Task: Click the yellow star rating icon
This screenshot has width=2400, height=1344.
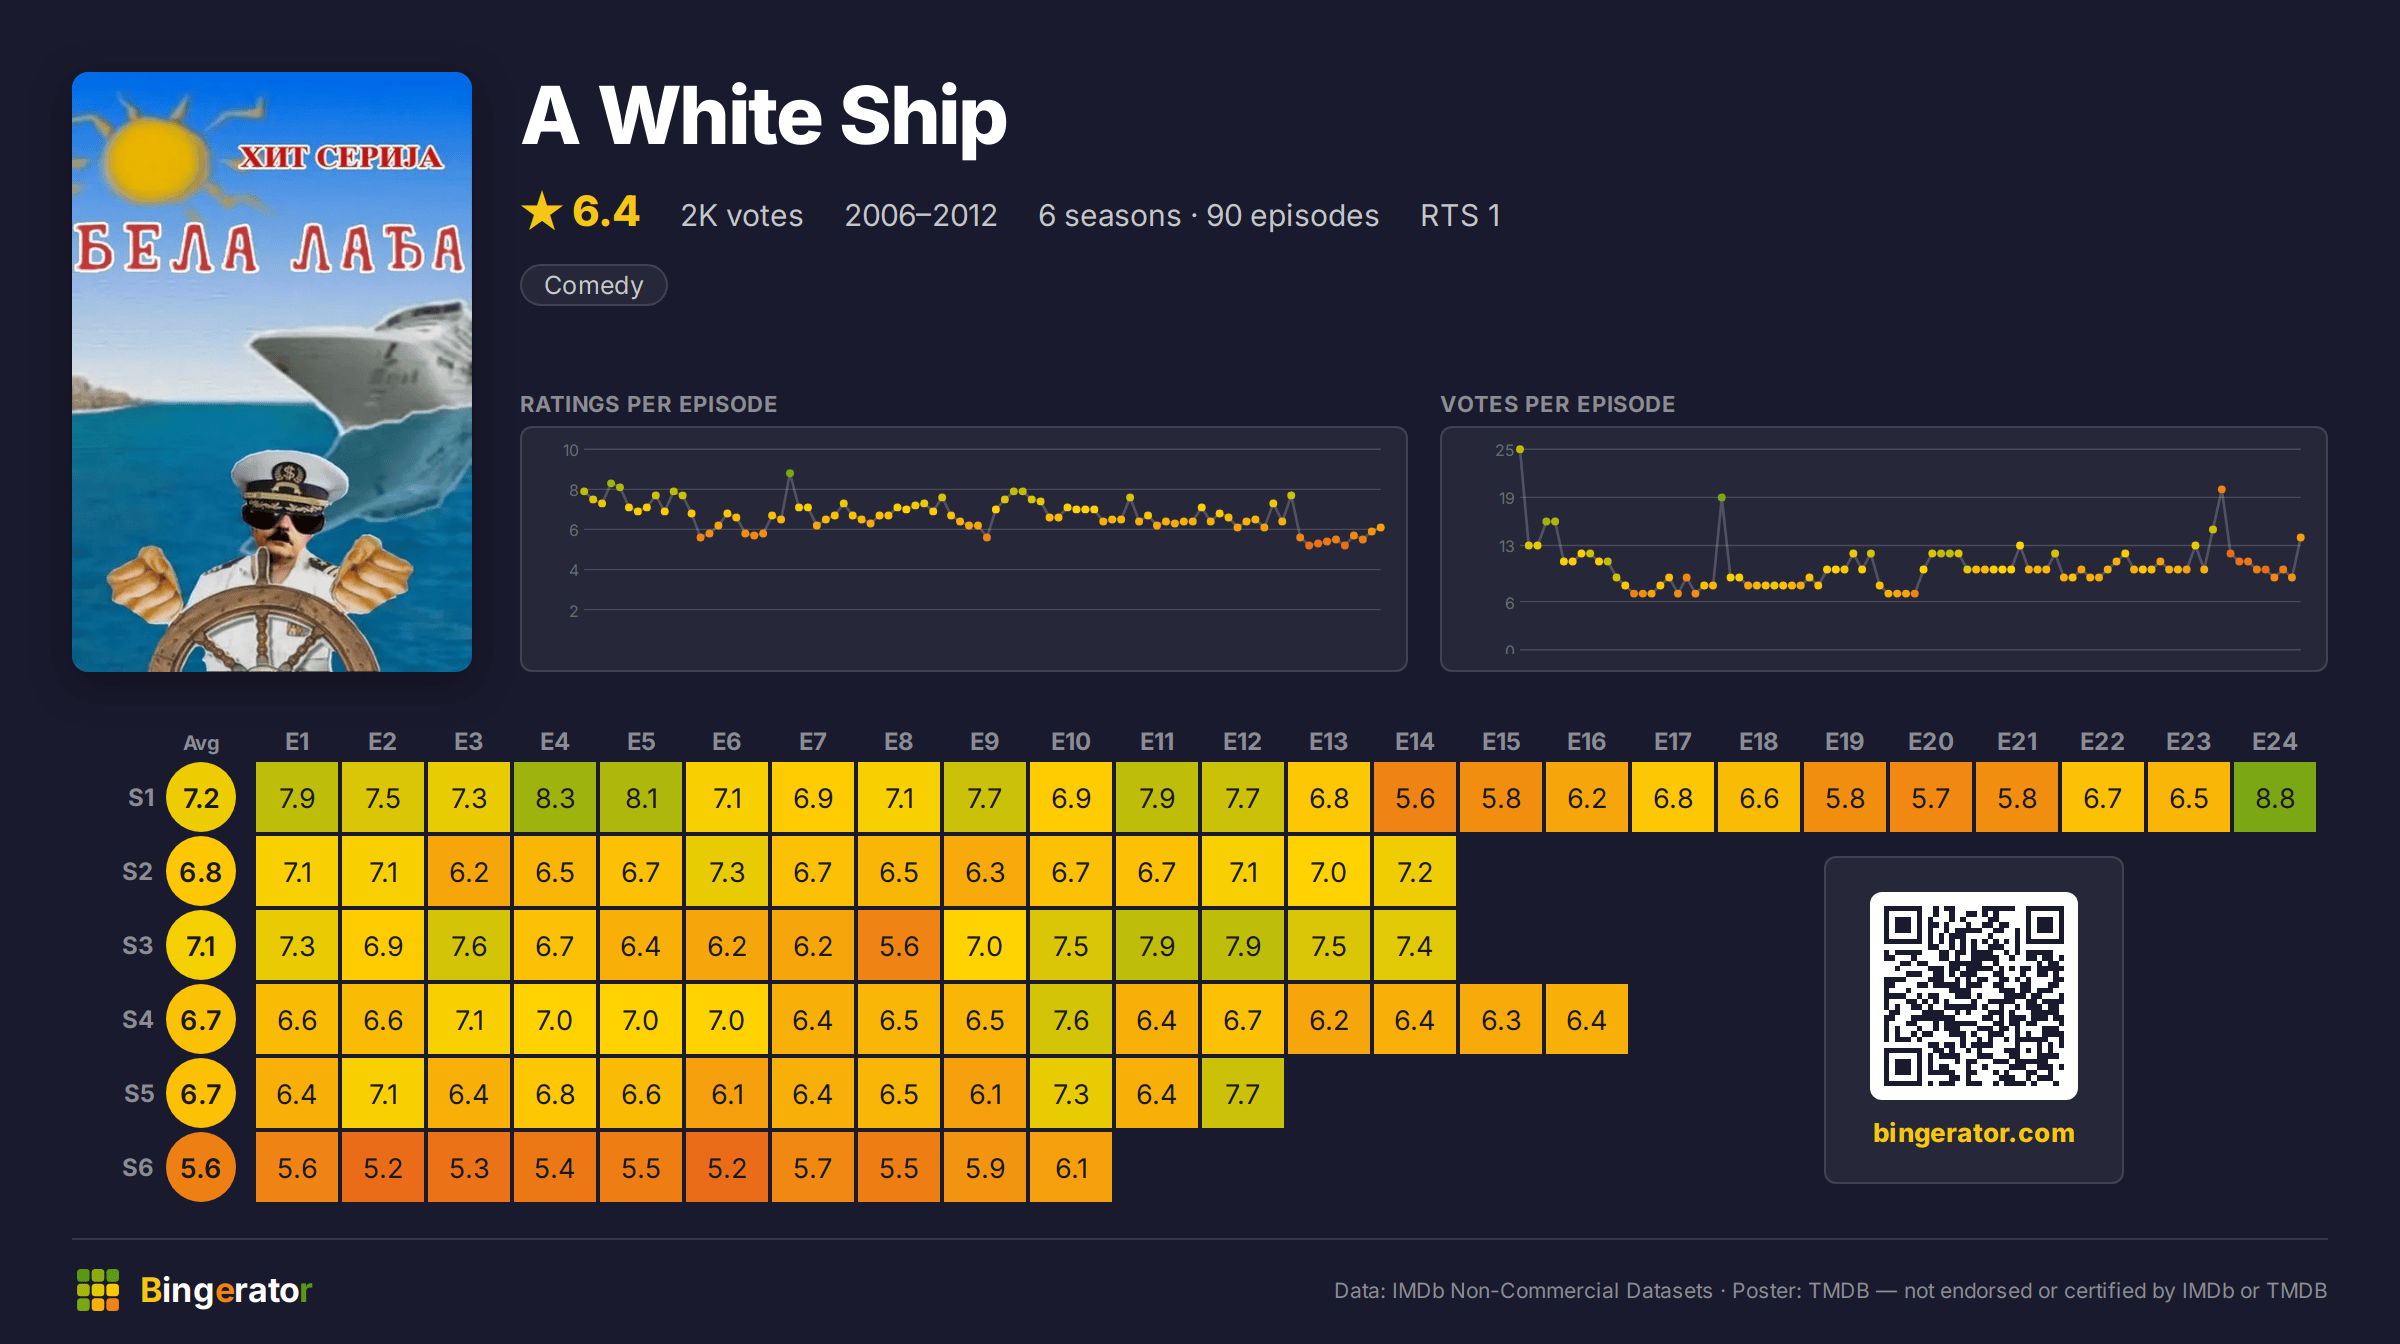Action: pos(542,212)
